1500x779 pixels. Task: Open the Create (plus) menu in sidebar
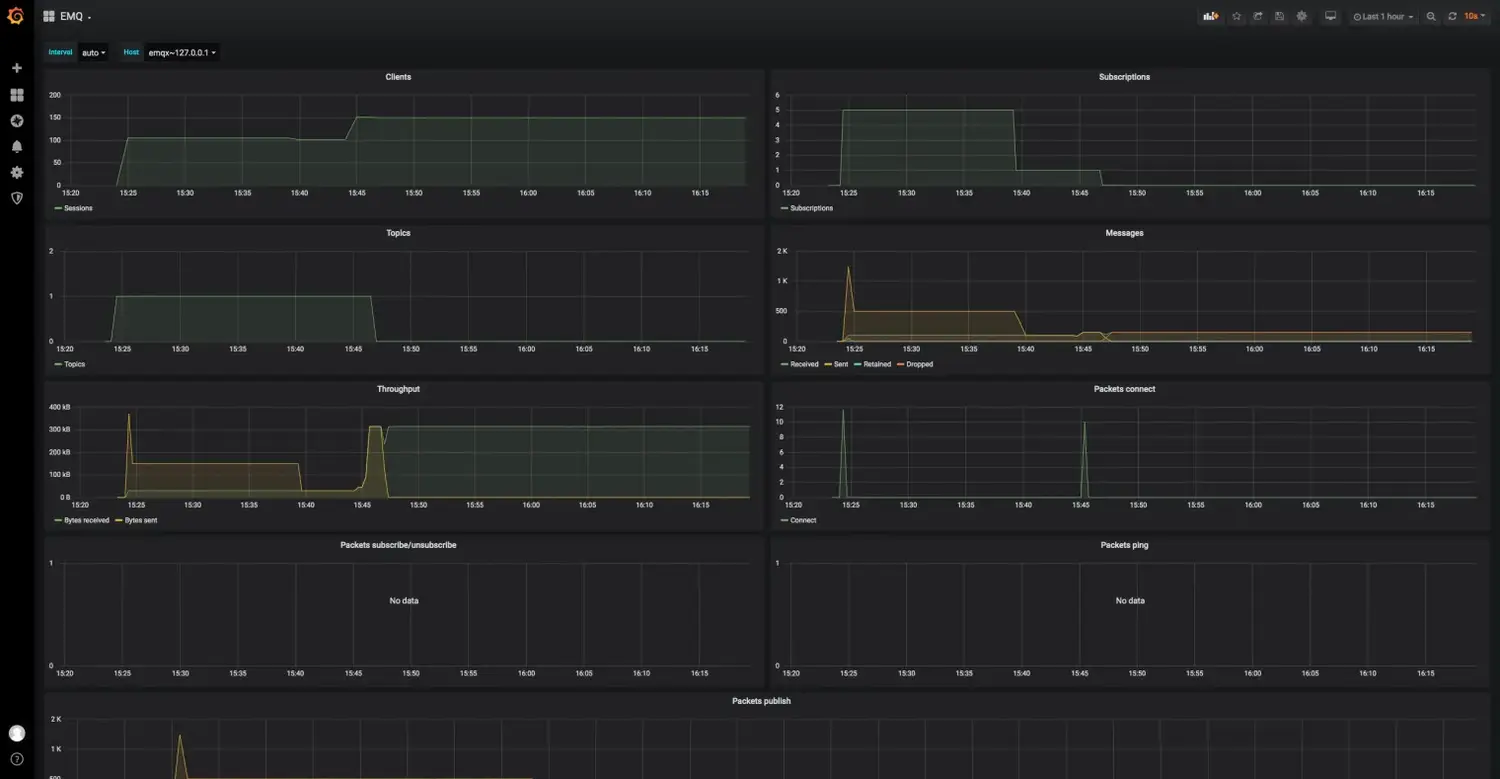coord(16,67)
